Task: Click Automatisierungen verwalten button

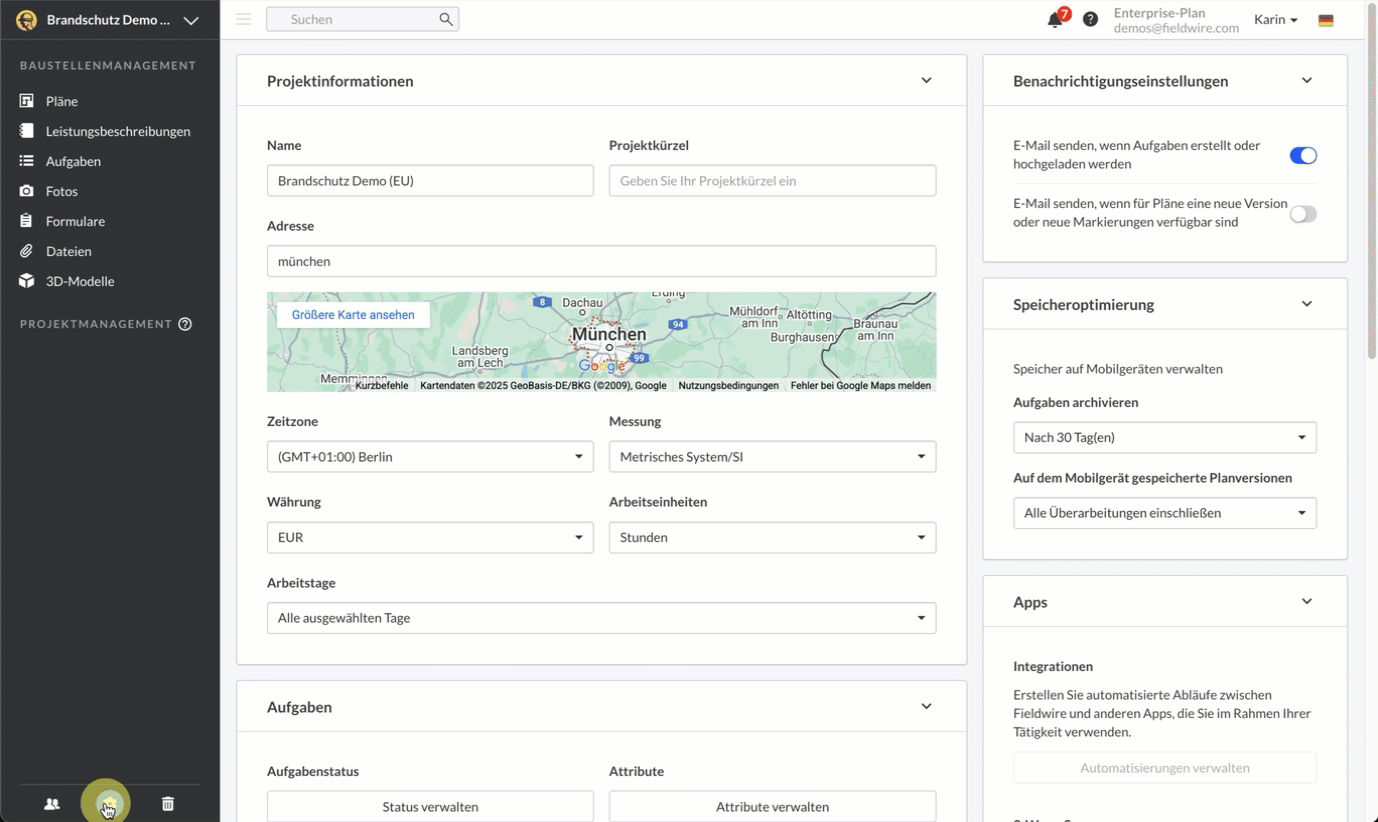Action: [1164, 768]
